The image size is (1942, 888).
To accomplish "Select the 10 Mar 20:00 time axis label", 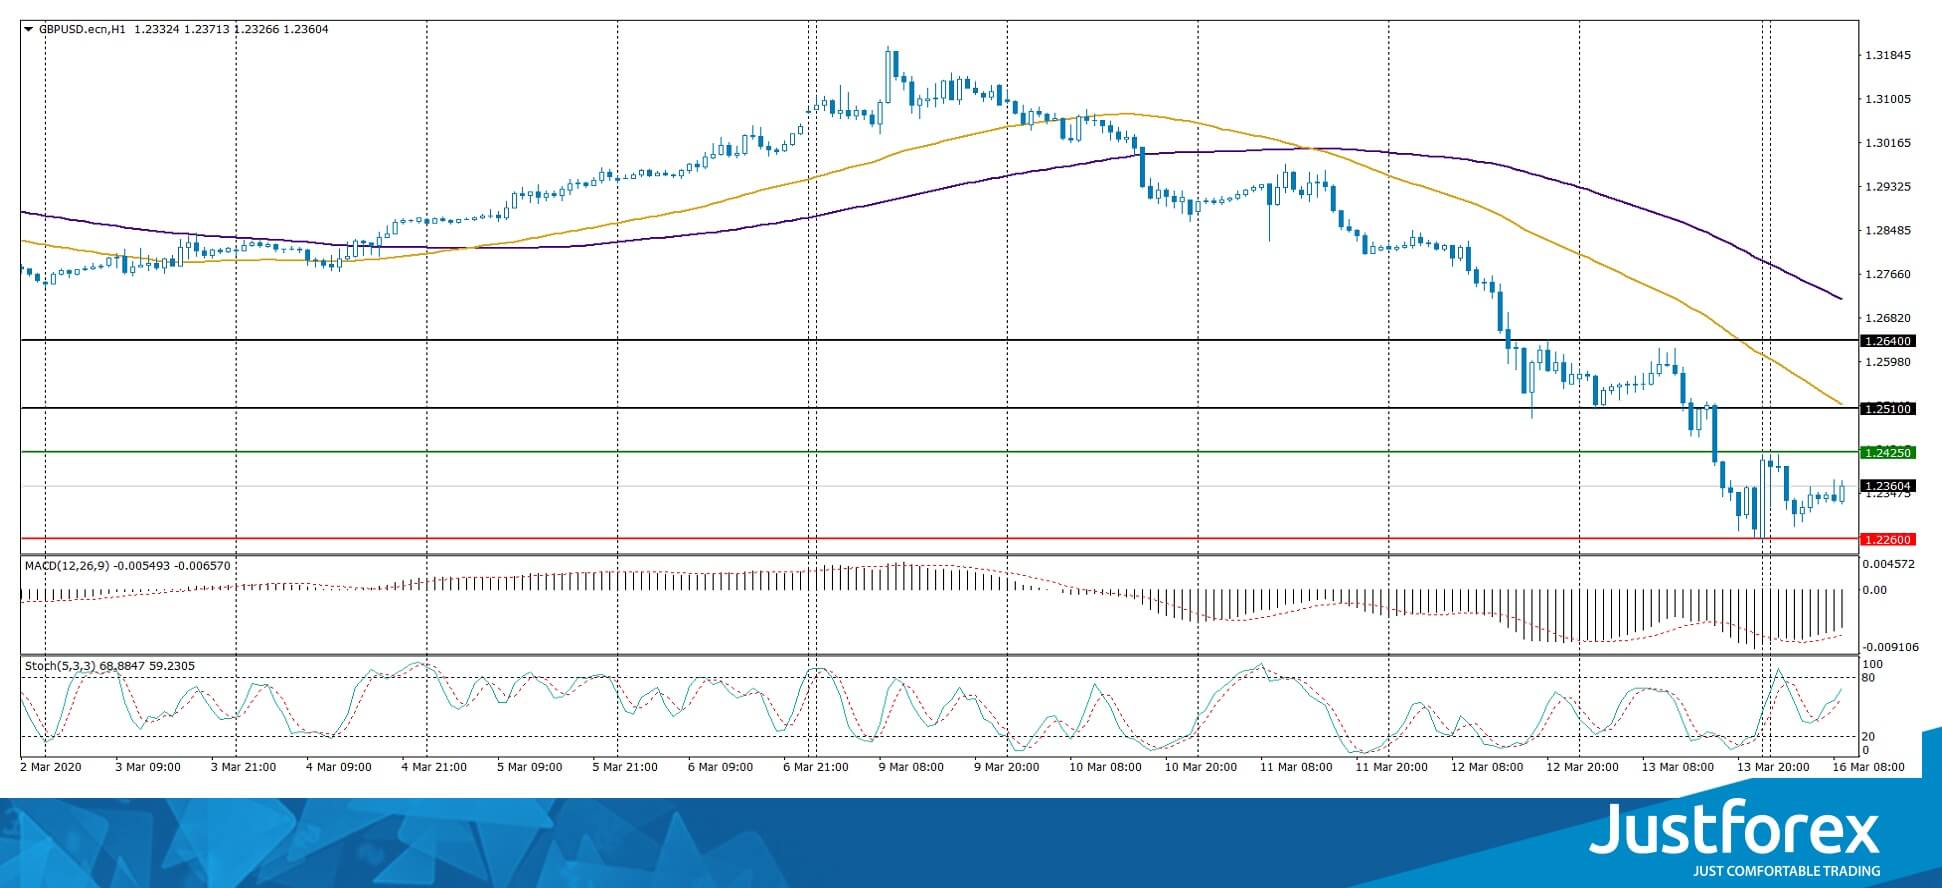I will click(x=1200, y=768).
